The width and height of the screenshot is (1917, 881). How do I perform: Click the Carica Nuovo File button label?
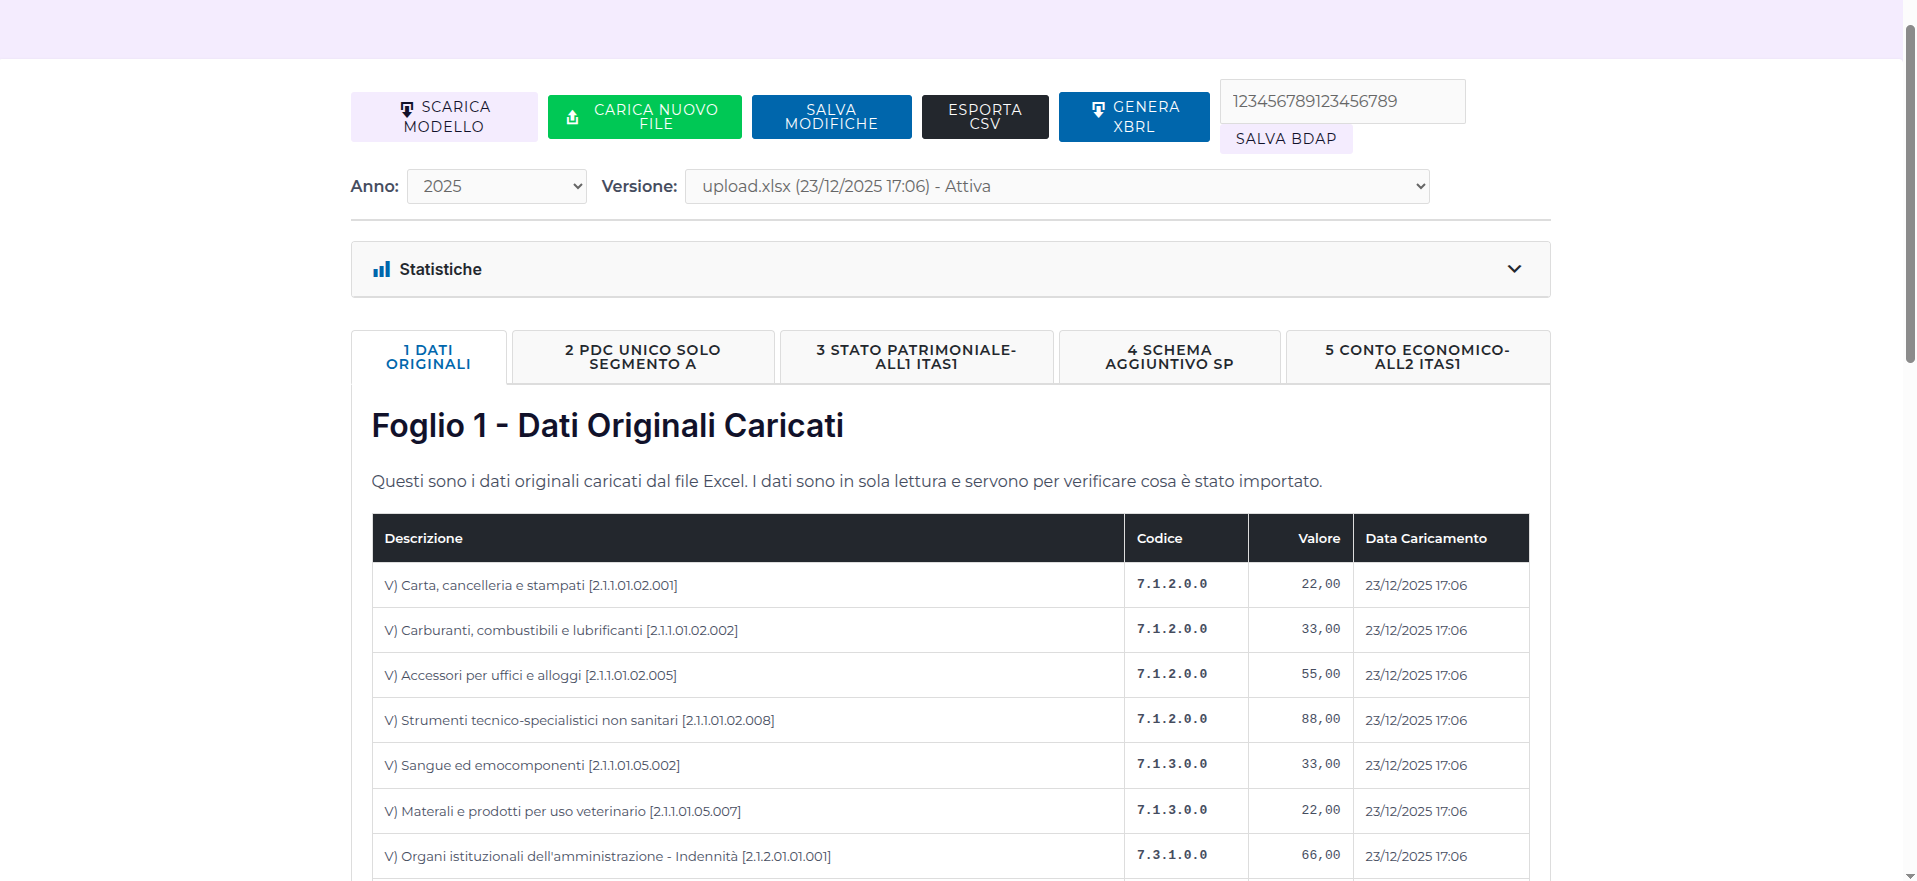tap(656, 117)
